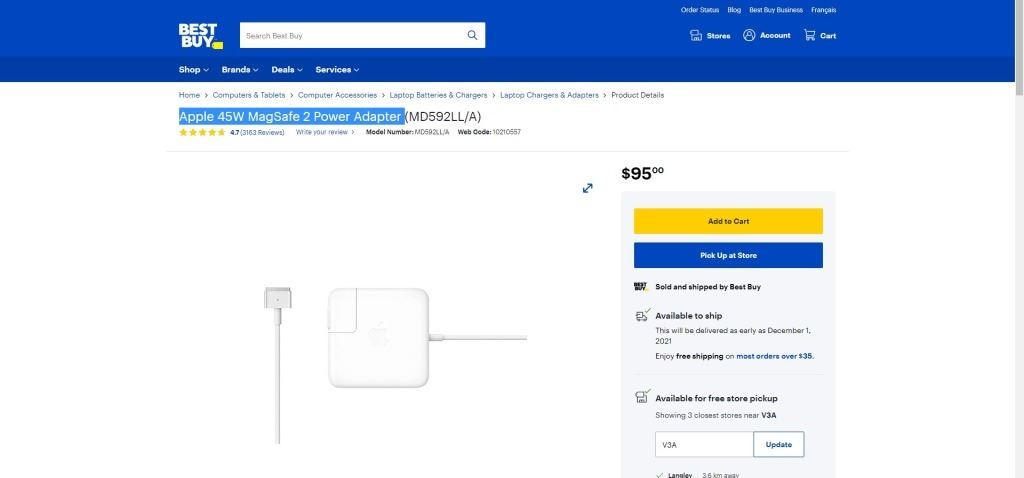Open the Stores locator icon

[x=696, y=36]
